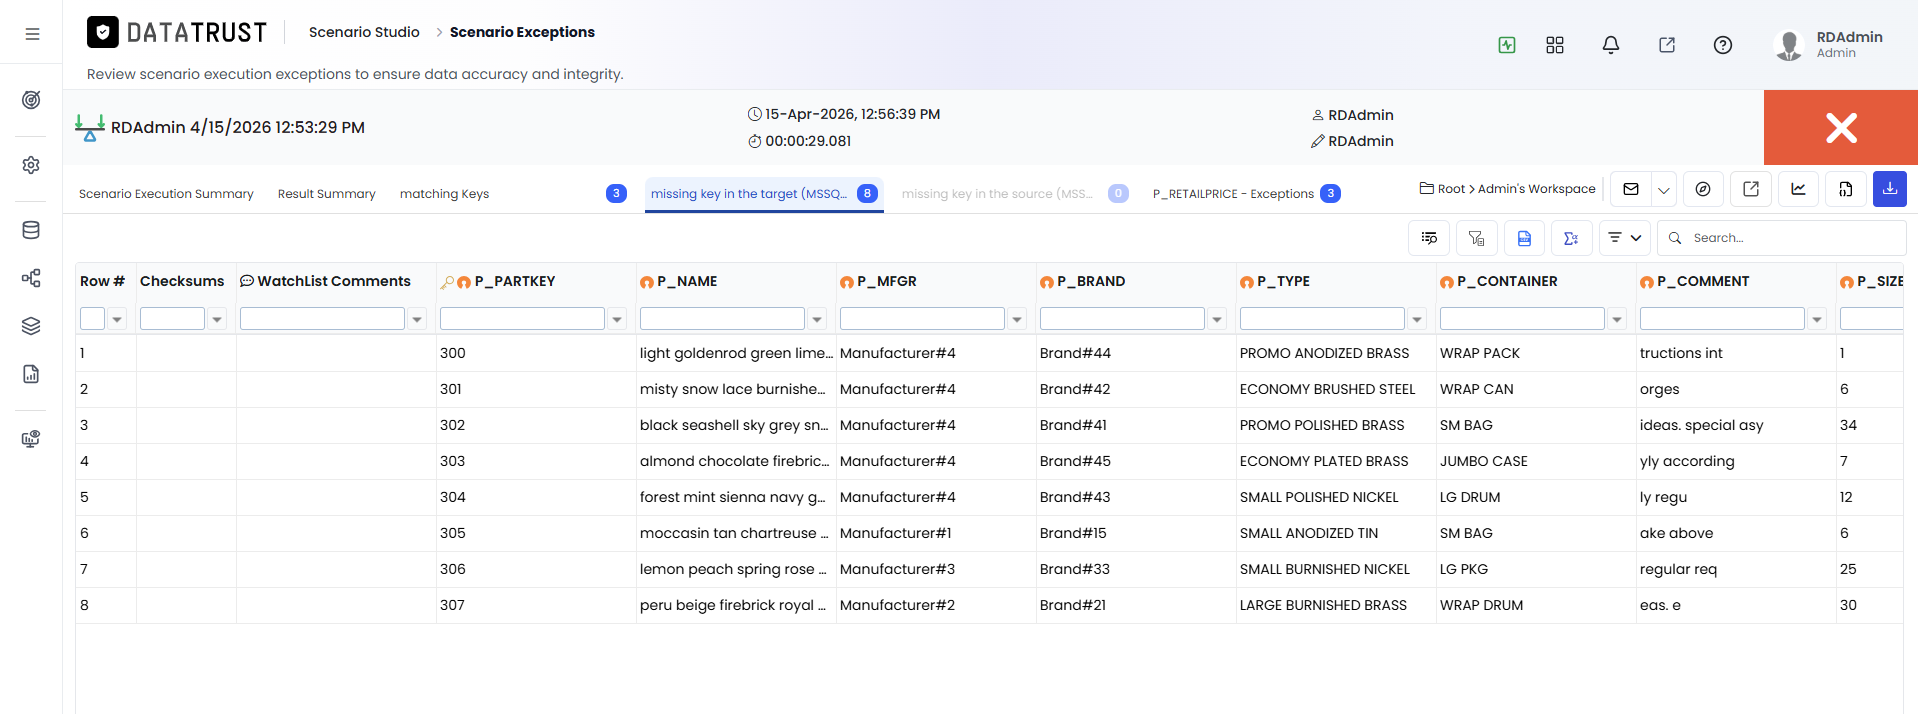Screen dimensions: 1918x714
Task: Open P_MFGR filter operator dropdown
Action: pos(1017,320)
